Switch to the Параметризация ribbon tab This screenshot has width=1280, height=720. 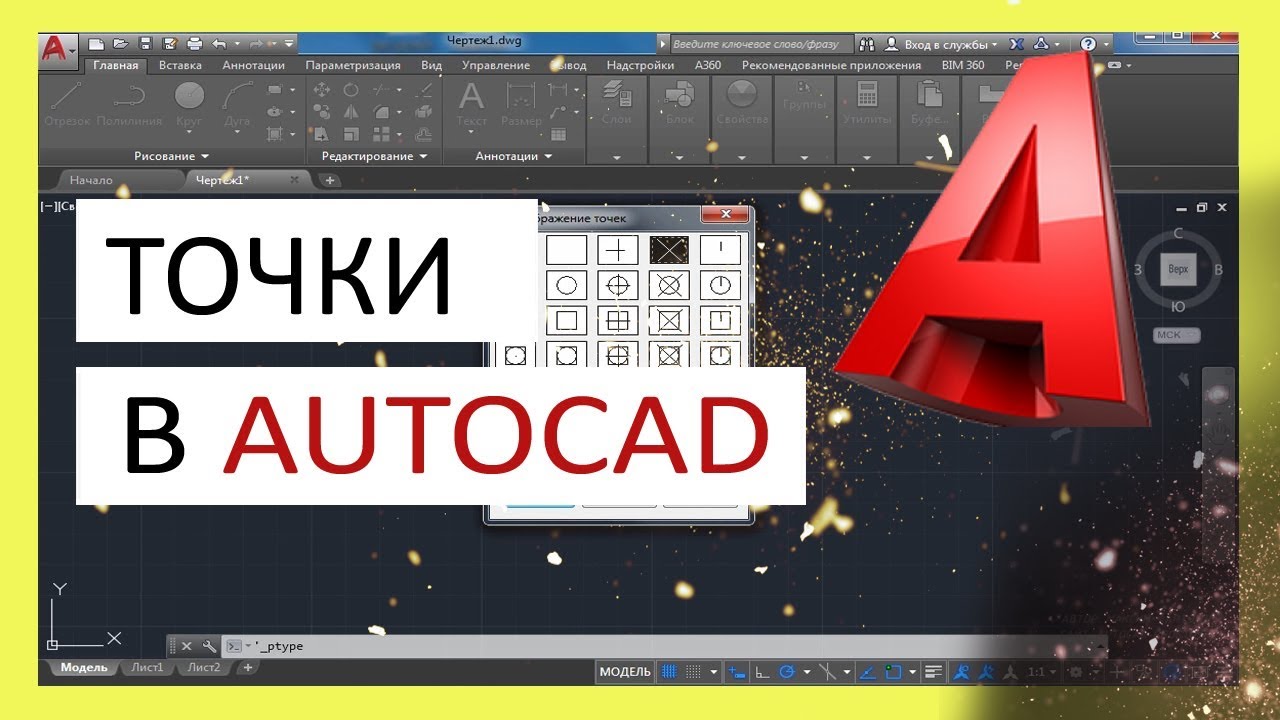point(353,65)
